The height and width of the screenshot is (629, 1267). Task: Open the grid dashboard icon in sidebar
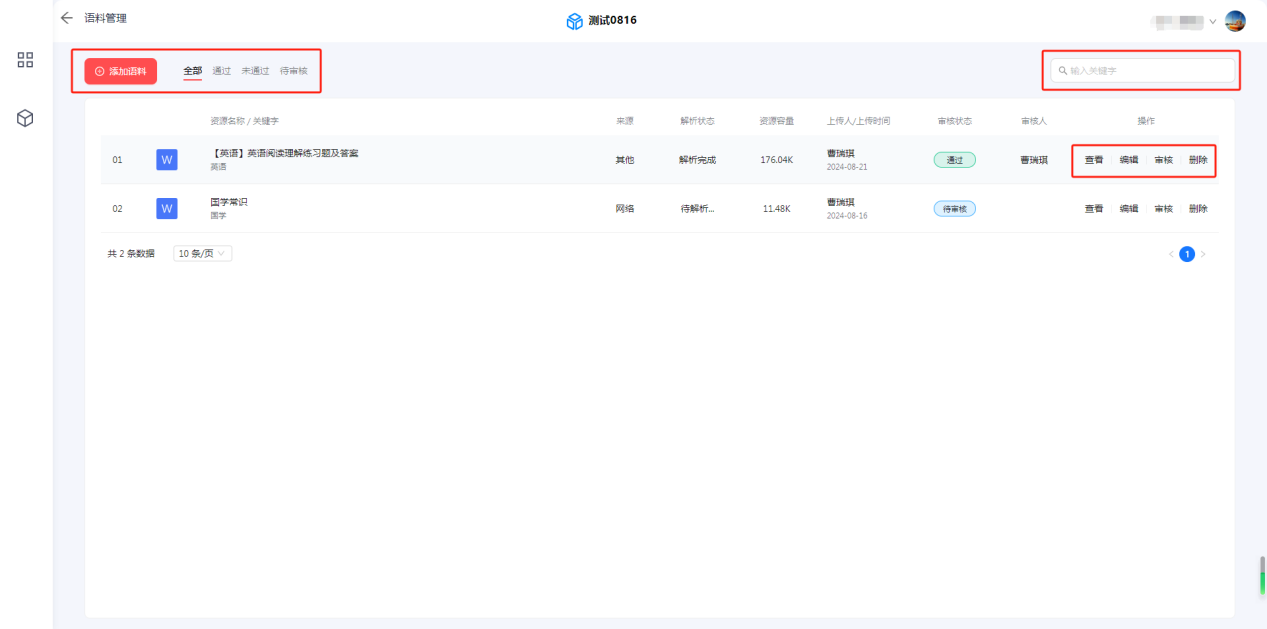(x=26, y=60)
